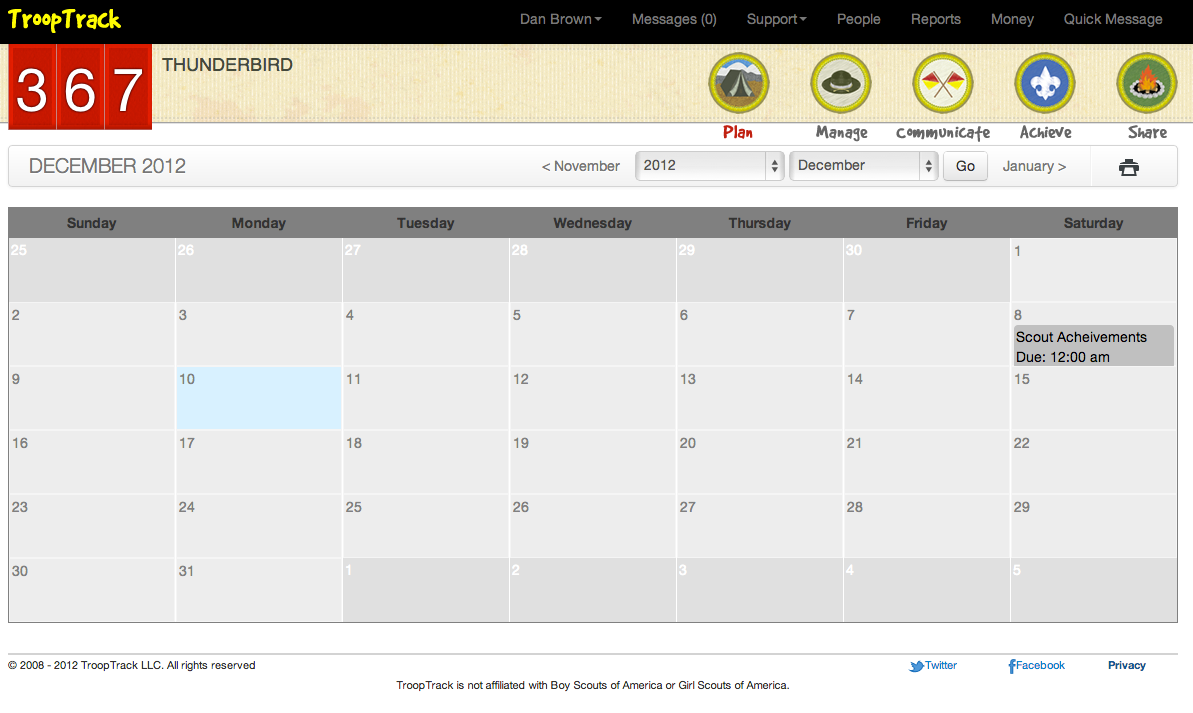
Task: Select December 30 on the calendar
Action: coord(92,590)
